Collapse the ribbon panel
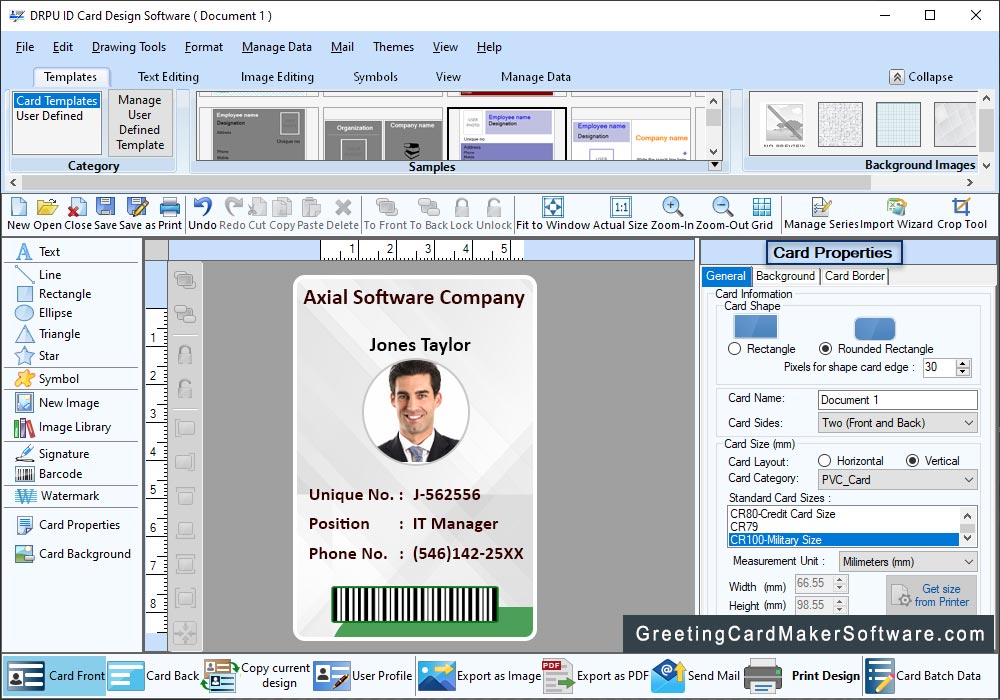The image size is (1000, 700). (922, 77)
